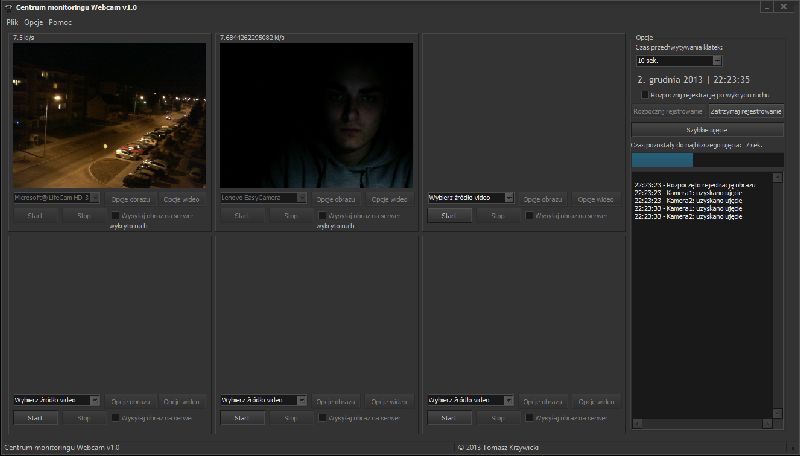Minimize the Centrum monitoringu window

[x=767, y=7]
